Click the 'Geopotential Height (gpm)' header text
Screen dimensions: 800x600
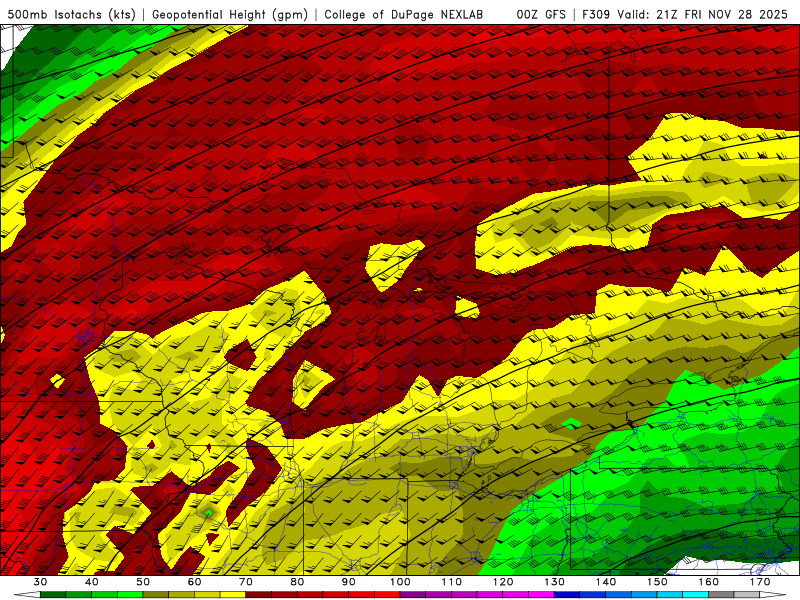click(230, 15)
